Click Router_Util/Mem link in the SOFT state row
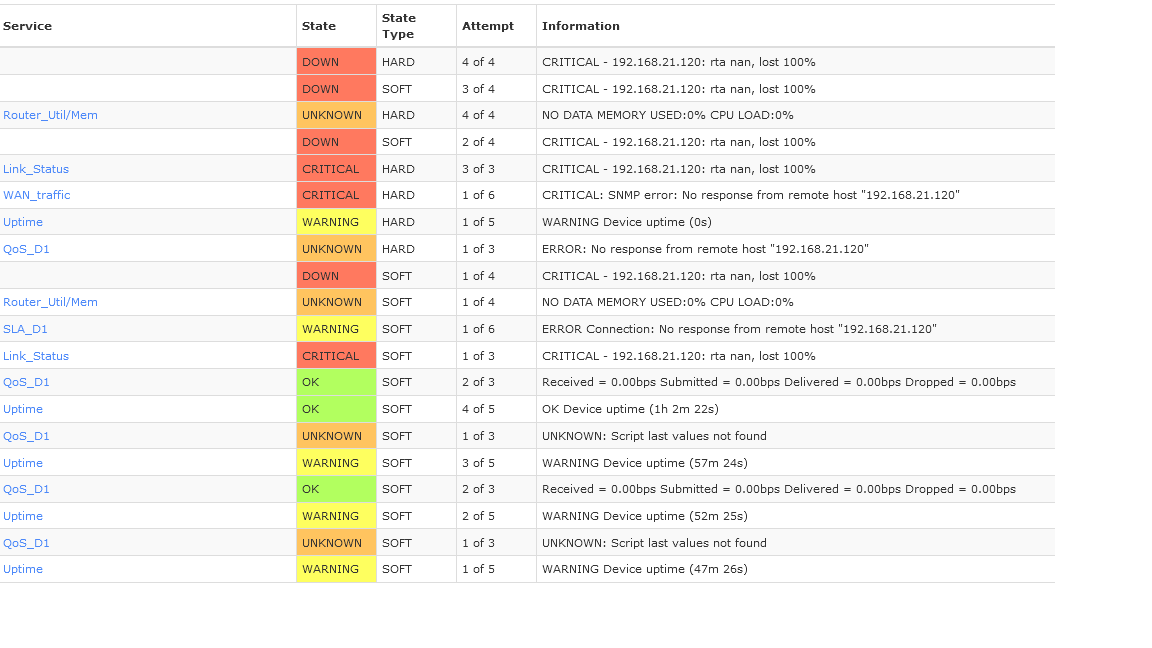 tap(50, 302)
